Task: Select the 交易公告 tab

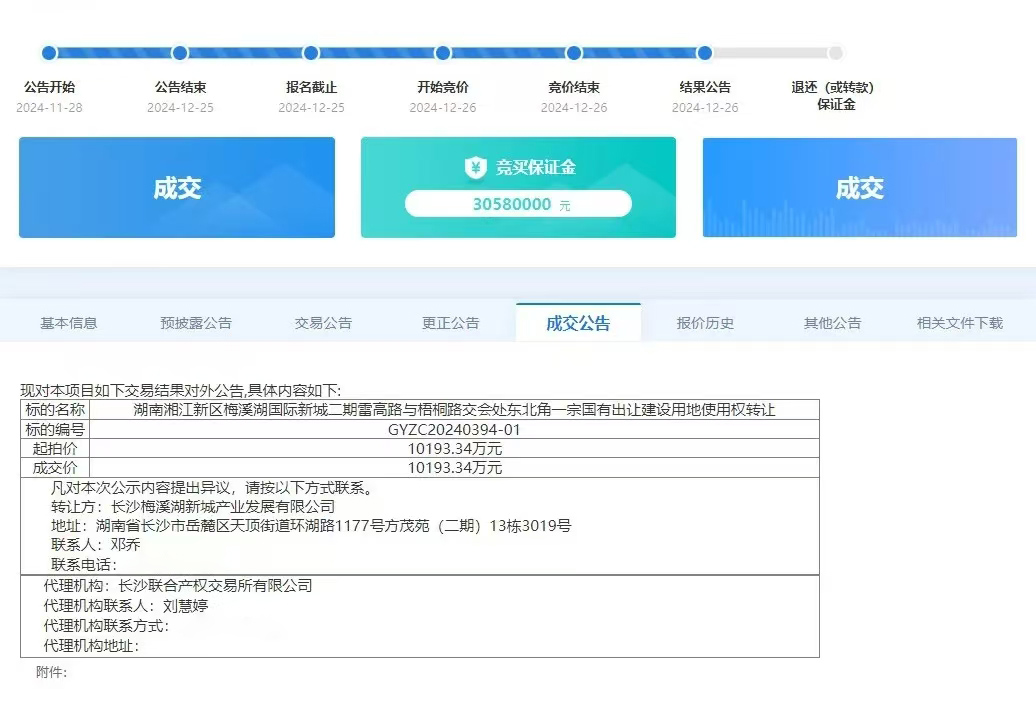Action: point(323,323)
